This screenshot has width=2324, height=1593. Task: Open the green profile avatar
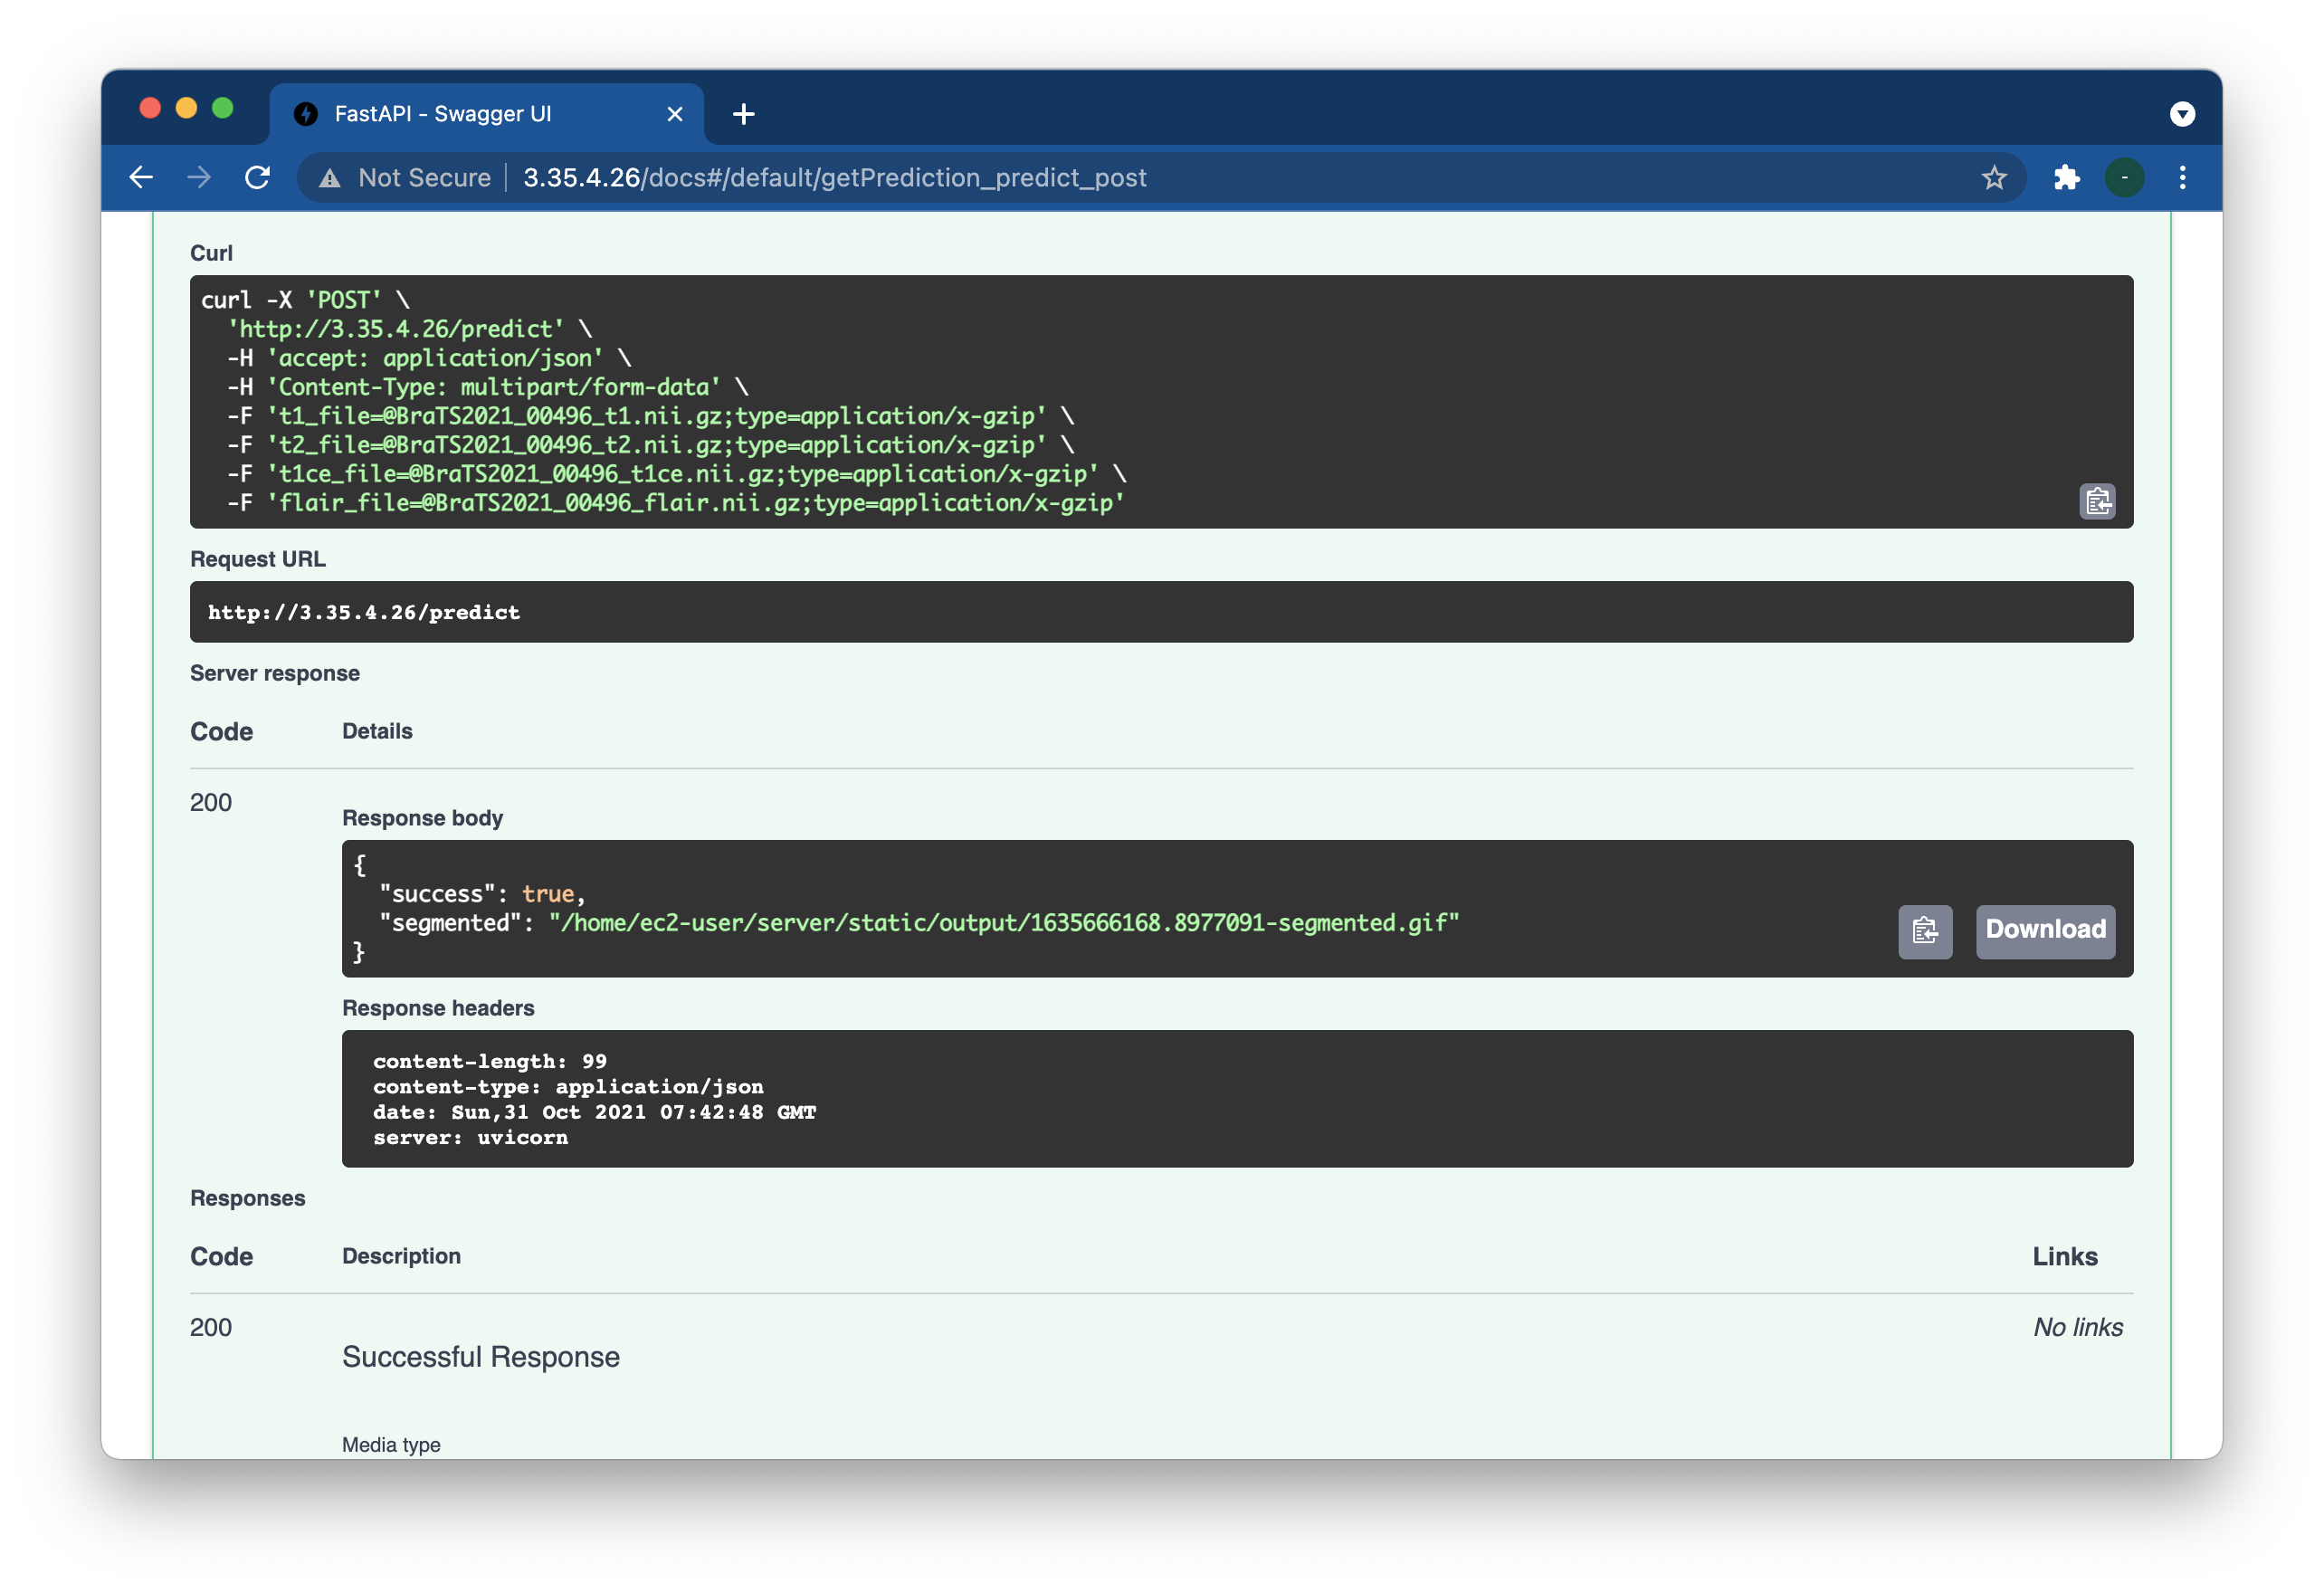pos(2124,178)
